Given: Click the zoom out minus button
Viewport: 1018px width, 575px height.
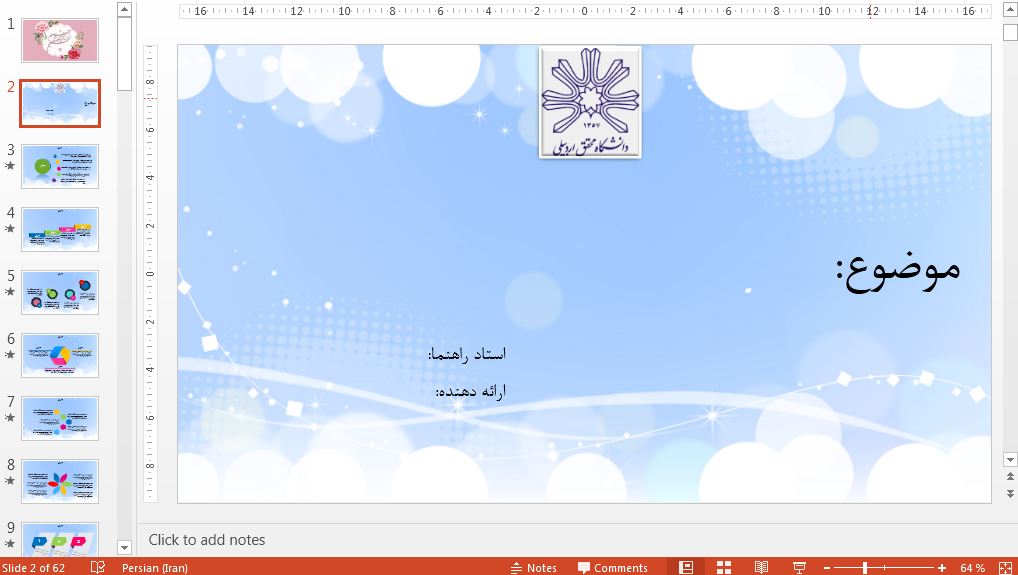Looking at the screenshot, I should [x=829, y=568].
